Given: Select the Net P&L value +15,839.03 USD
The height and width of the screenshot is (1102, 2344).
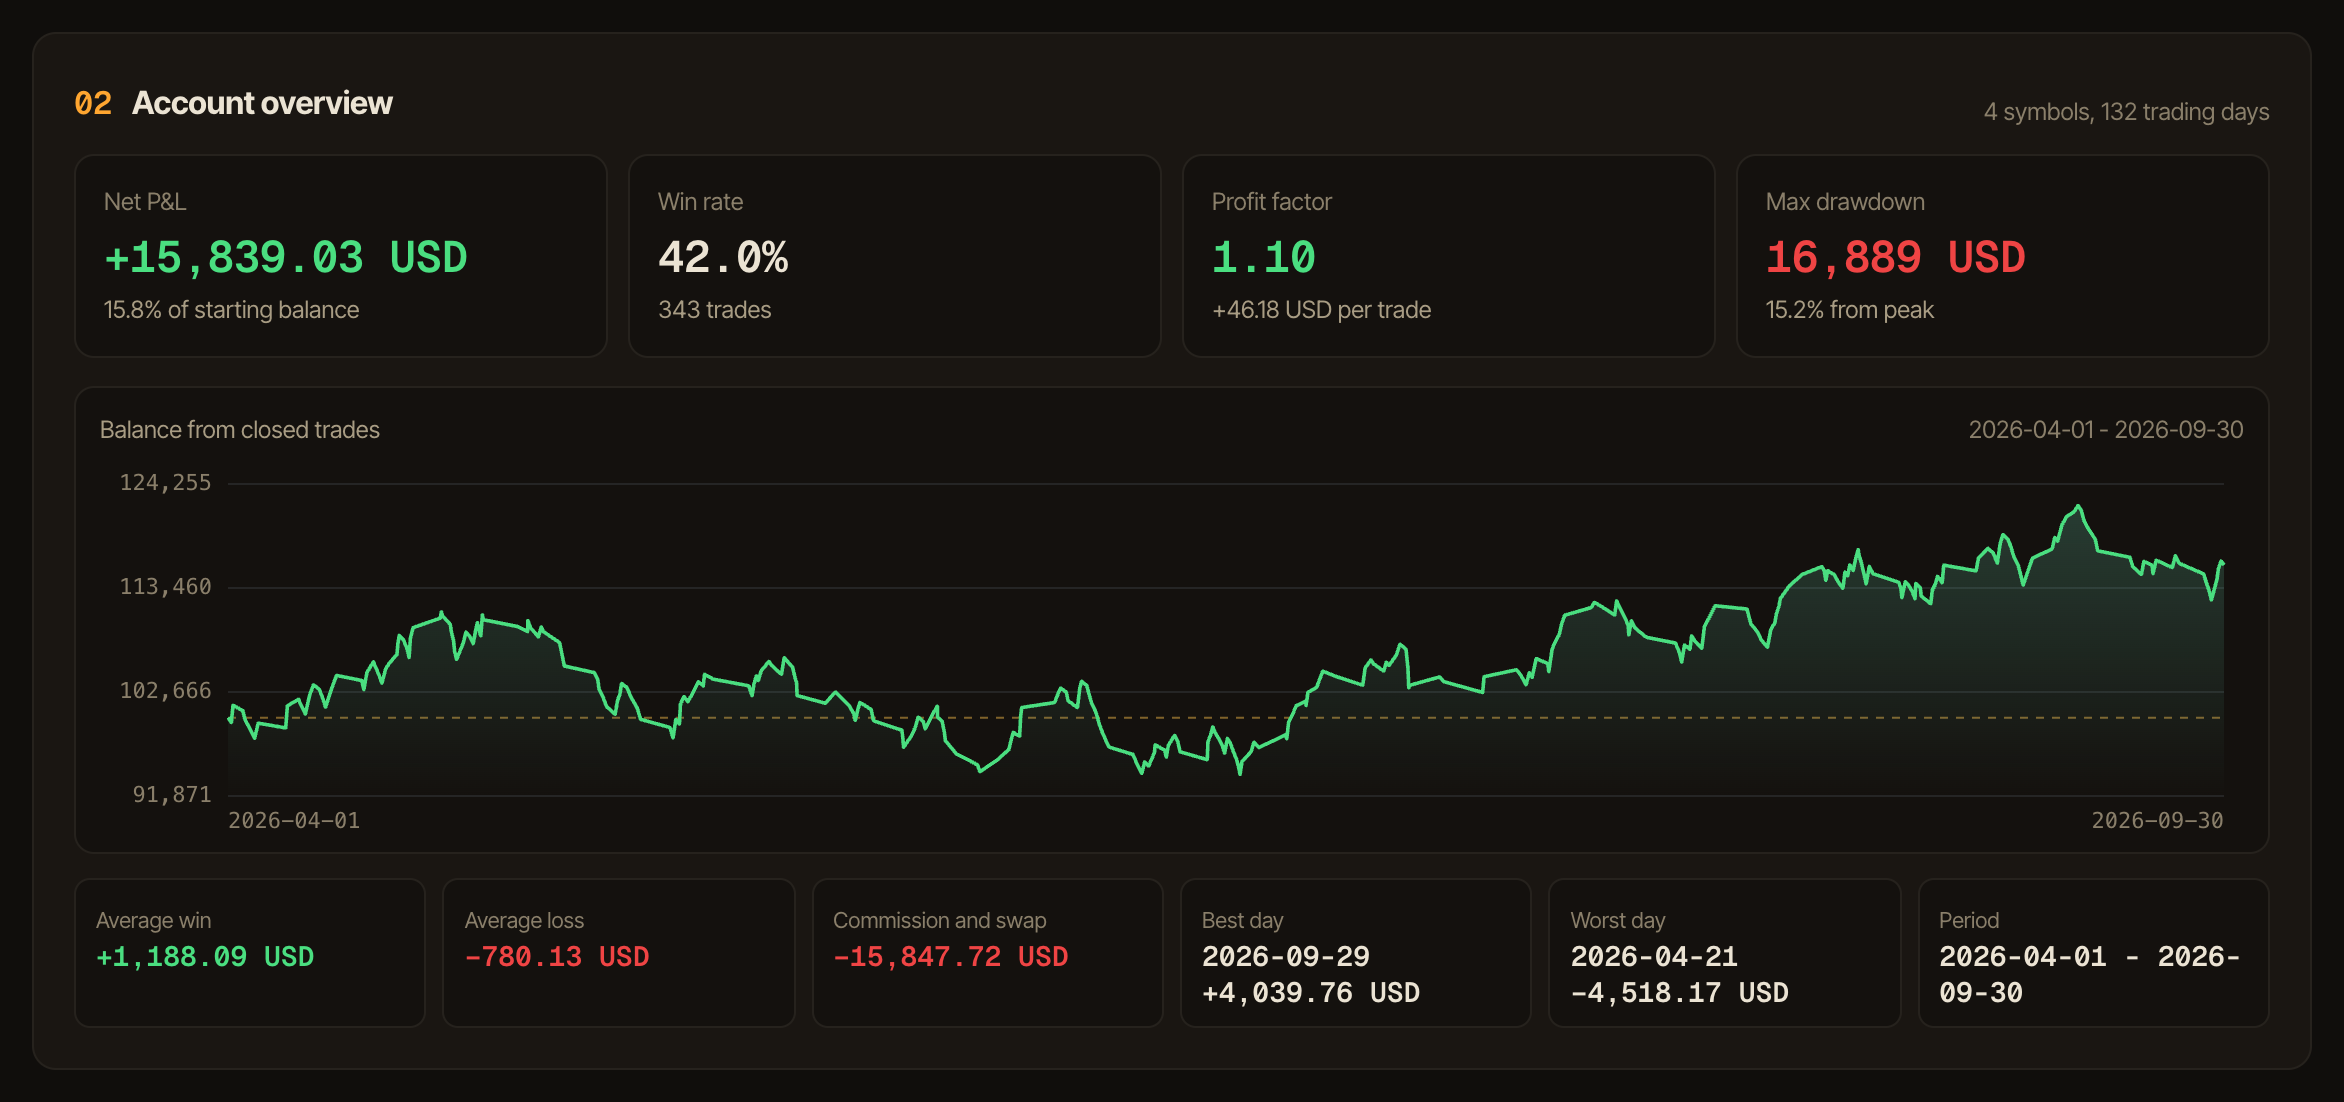Looking at the screenshot, I should point(285,257).
